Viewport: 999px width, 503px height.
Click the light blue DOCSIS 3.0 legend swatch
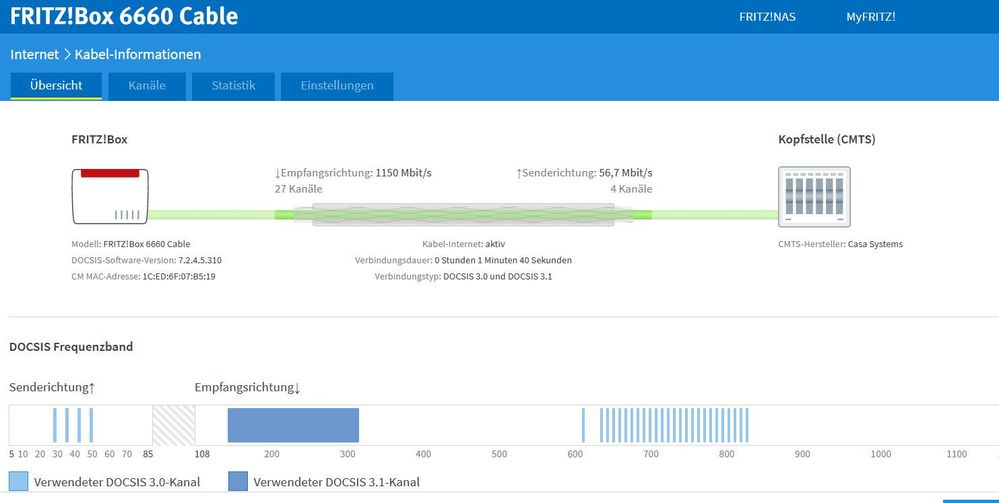point(18,481)
